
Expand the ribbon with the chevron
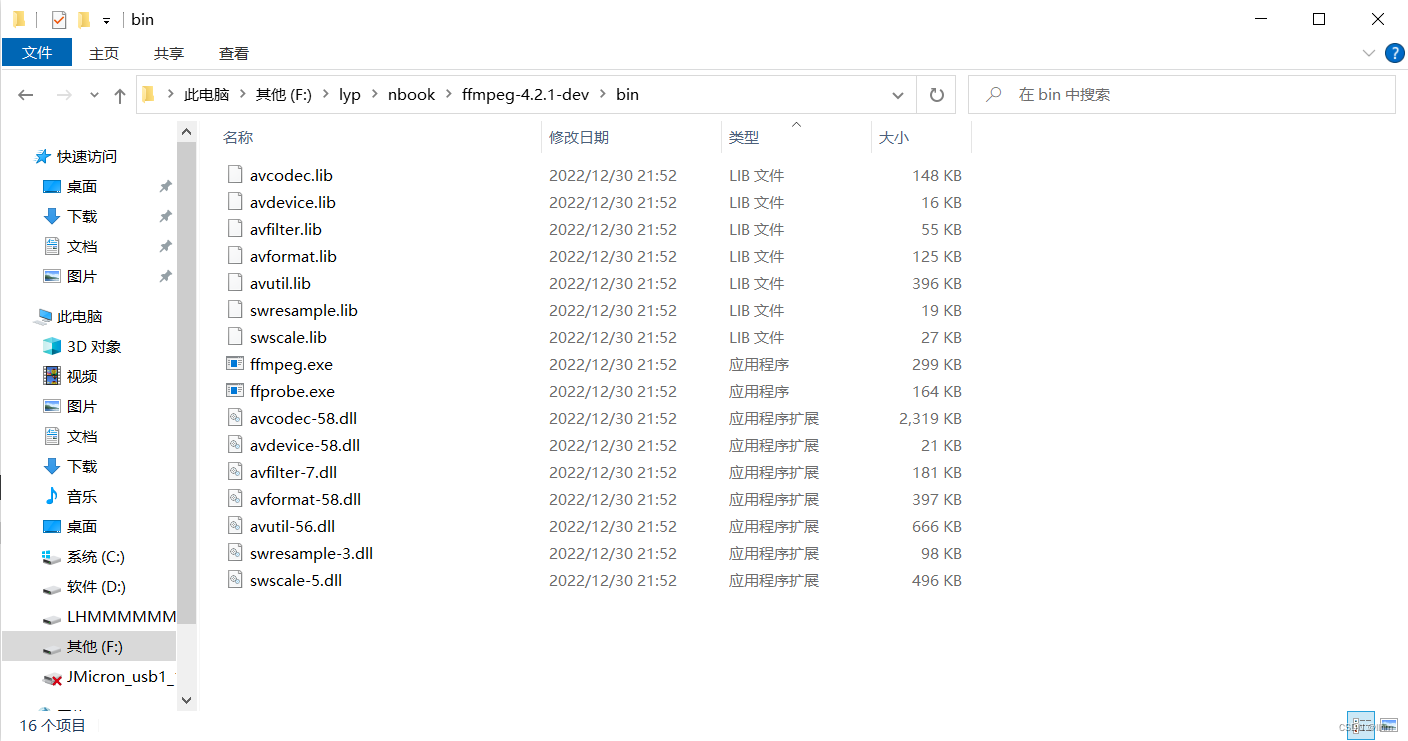tap(1369, 53)
